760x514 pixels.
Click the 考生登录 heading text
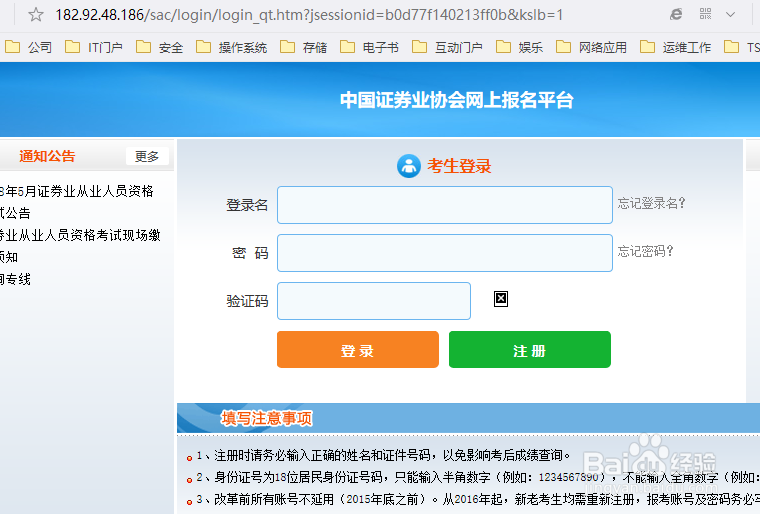coord(459,166)
